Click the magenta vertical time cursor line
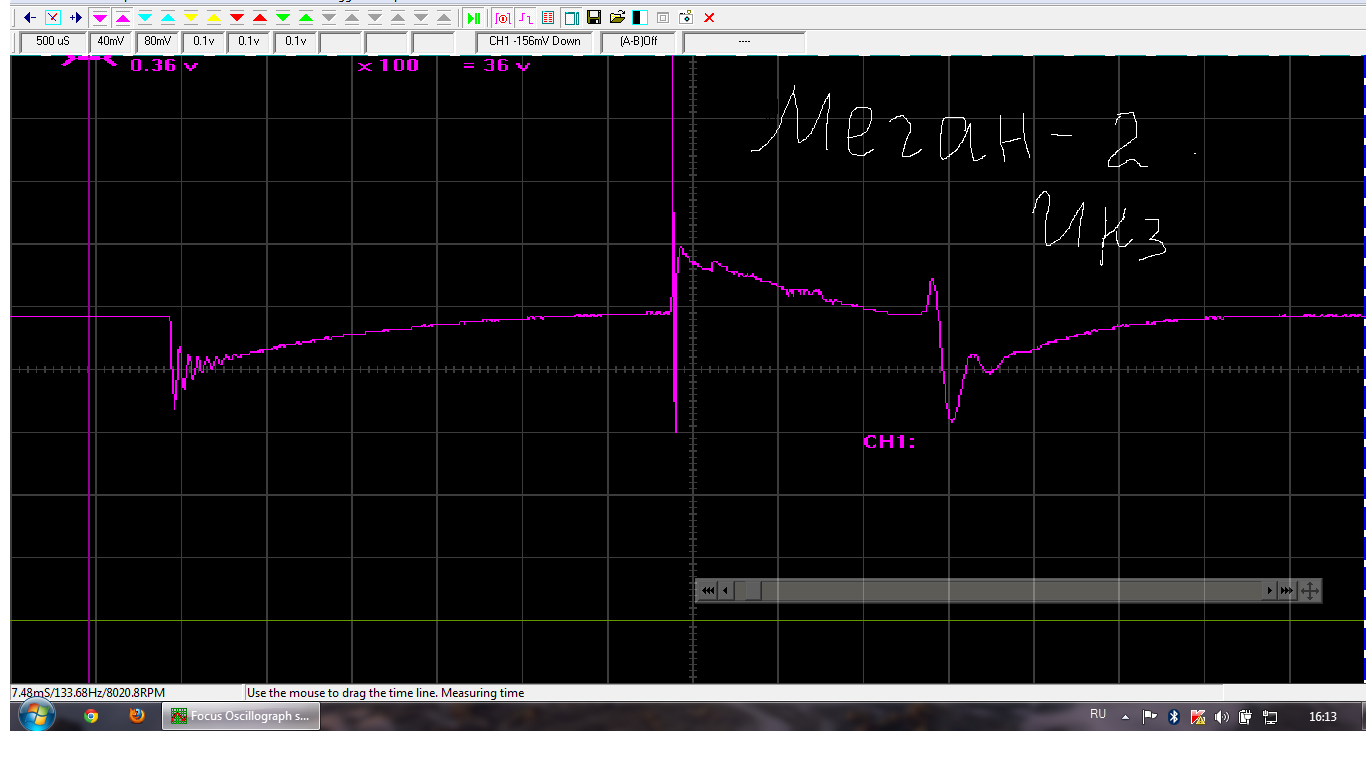1366x768 pixels. point(90,370)
